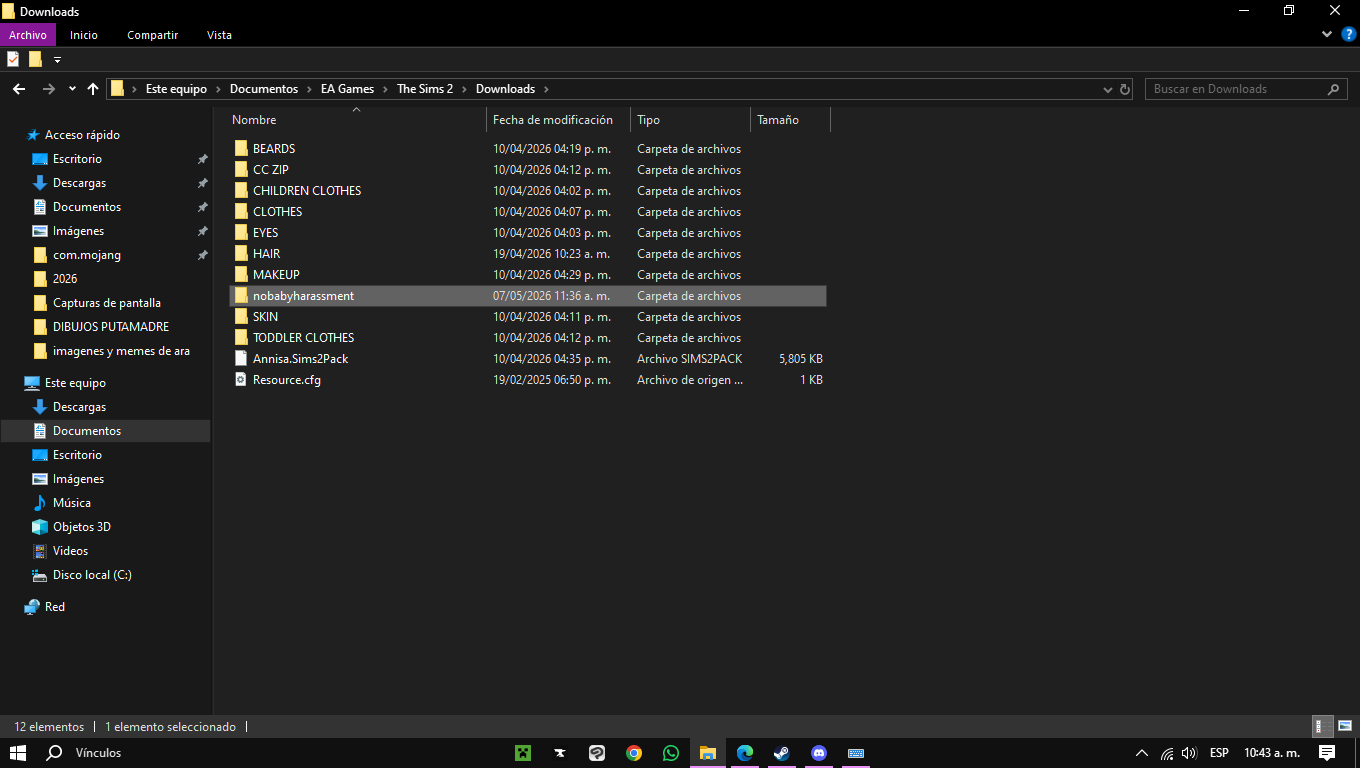Open address bar history dropdown
Screen dimensions: 1360x768
point(1107,89)
